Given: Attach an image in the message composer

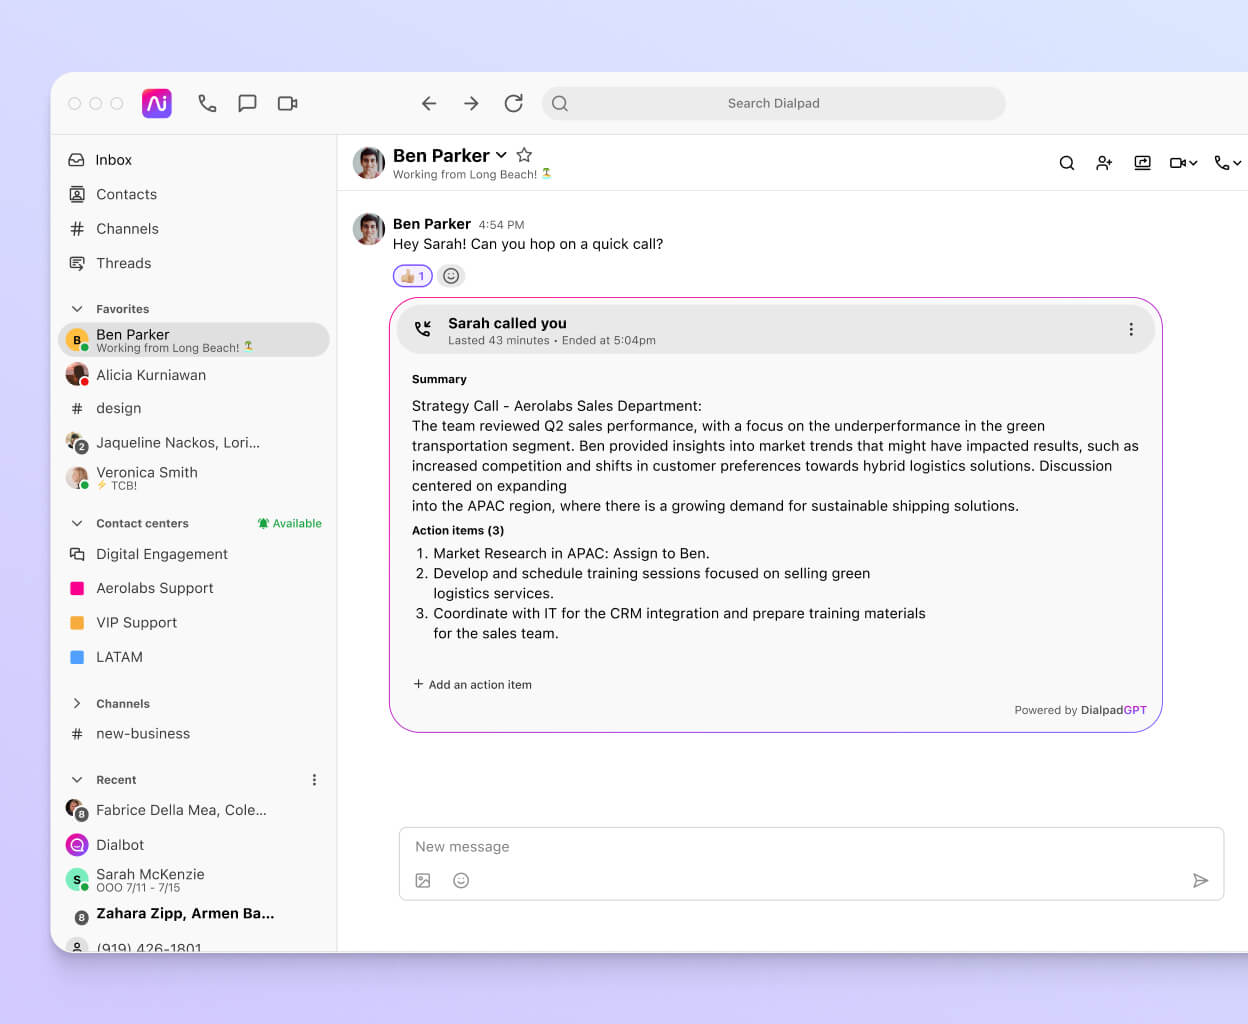Looking at the screenshot, I should click(423, 880).
